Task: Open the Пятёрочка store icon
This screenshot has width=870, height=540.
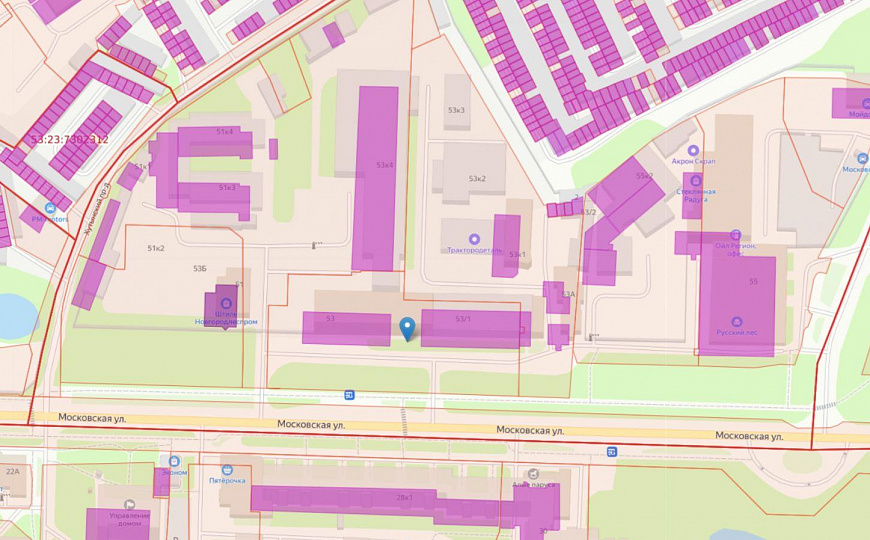Action: (x=227, y=469)
